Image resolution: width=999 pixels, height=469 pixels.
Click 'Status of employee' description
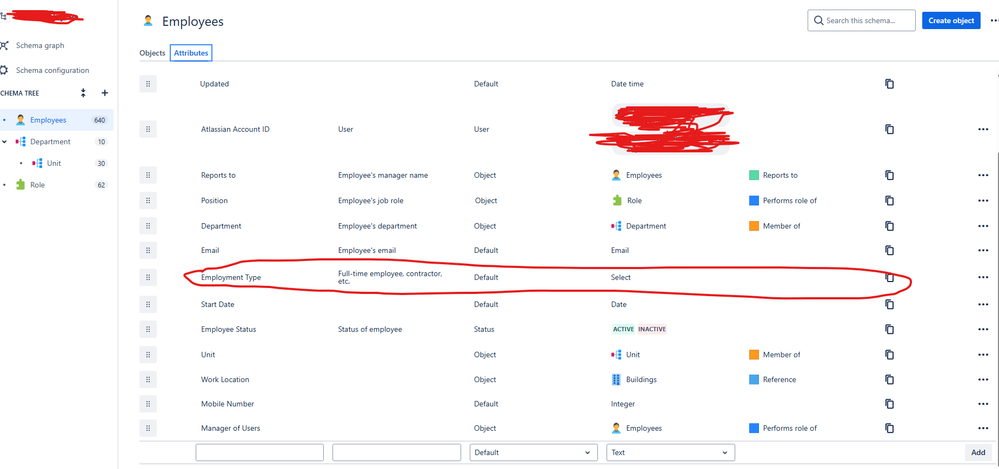pos(370,329)
